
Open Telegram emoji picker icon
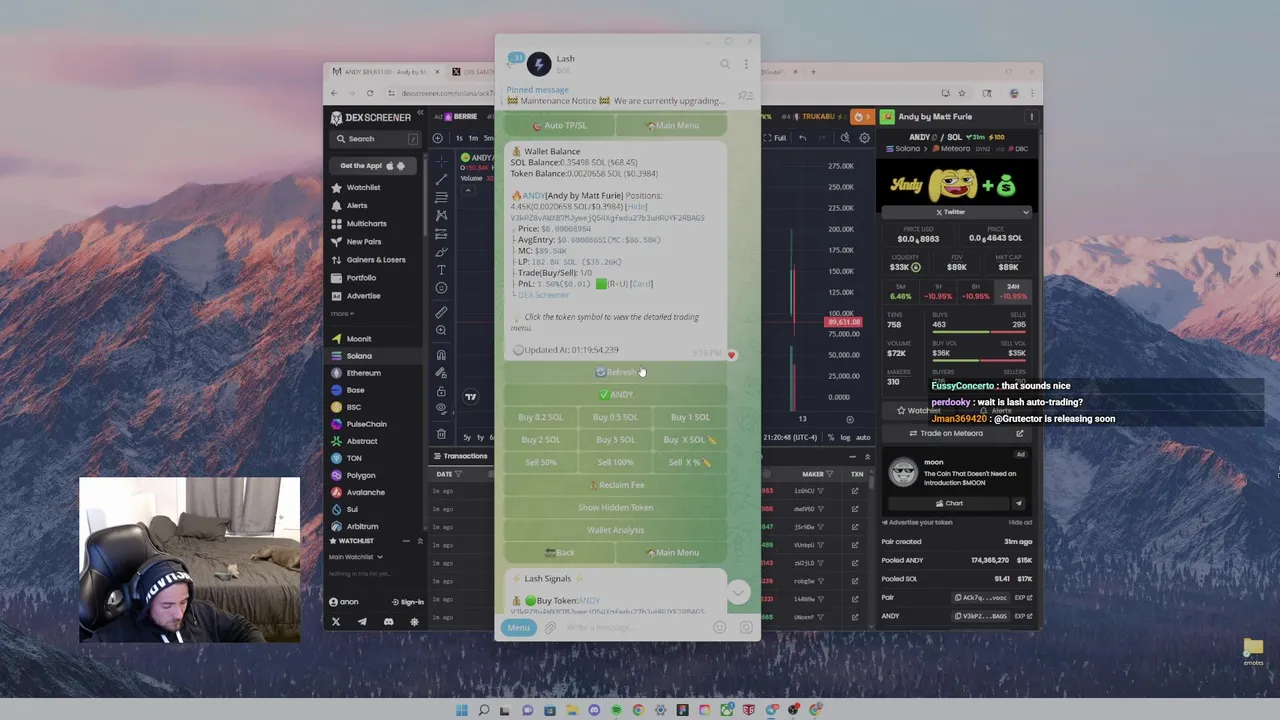click(719, 628)
